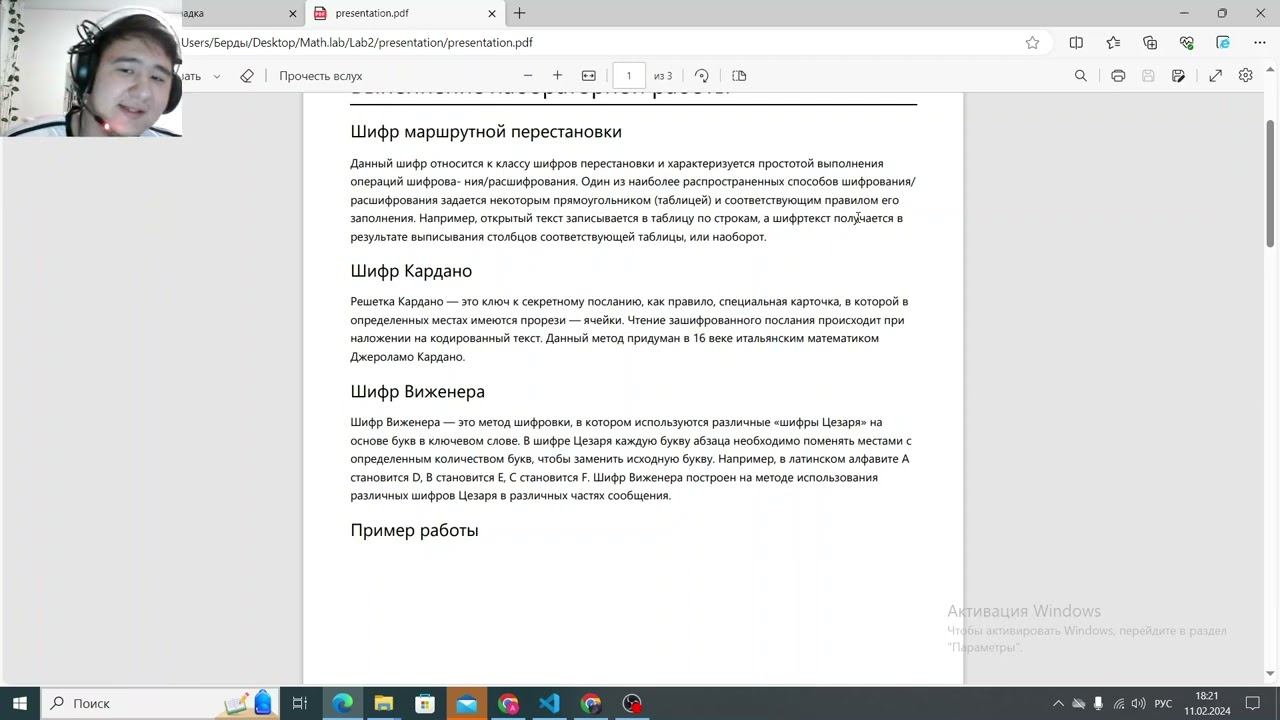Click the Read aloud button 'Прочесть вслух'
The height and width of the screenshot is (720, 1280).
pyautogui.click(x=320, y=76)
